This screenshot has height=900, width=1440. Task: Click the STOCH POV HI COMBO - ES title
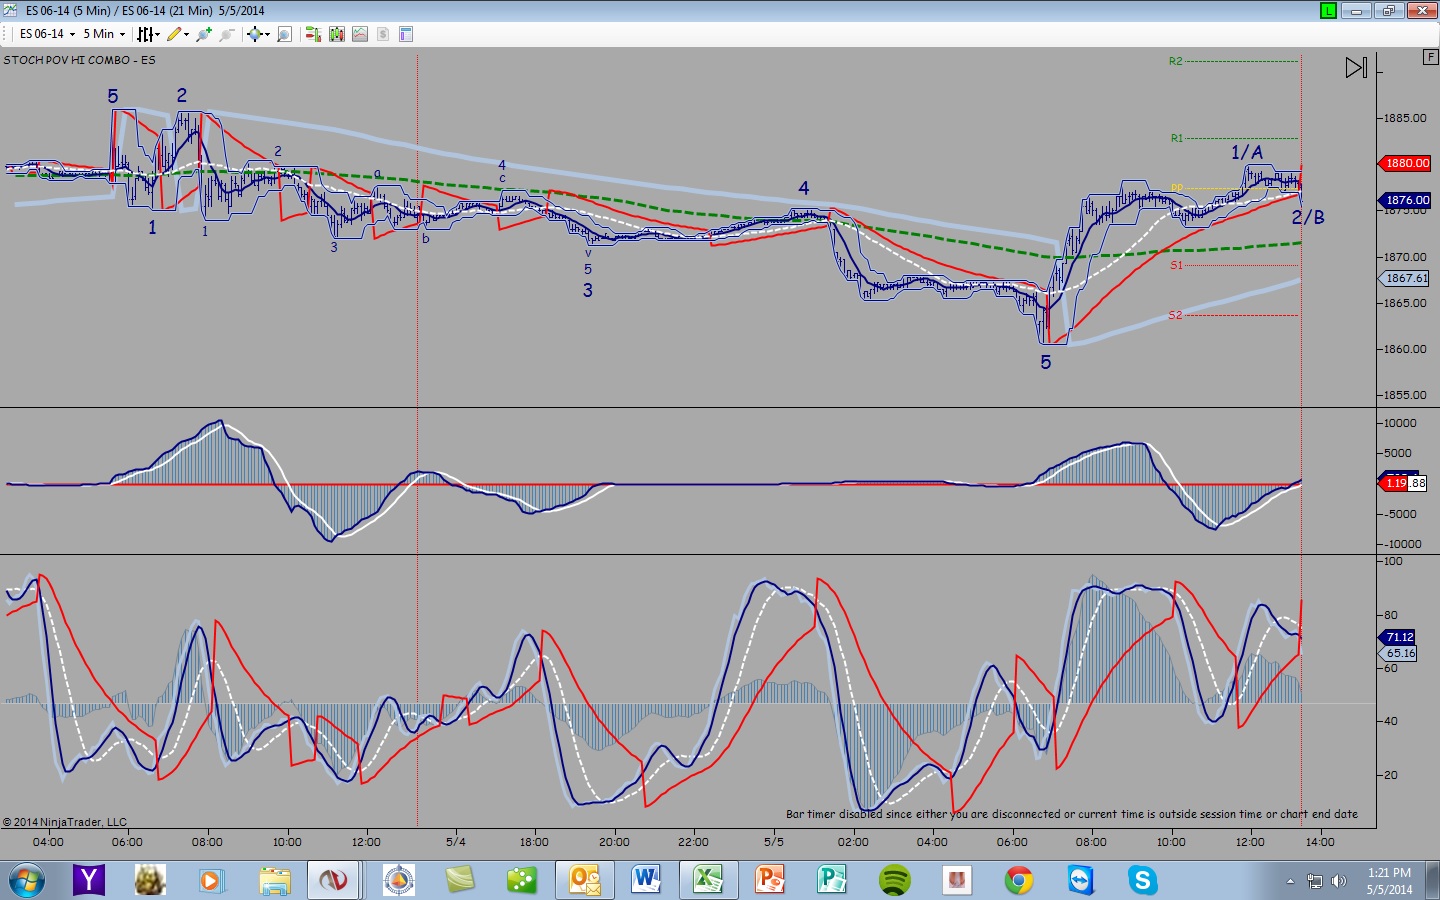point(79,60)
